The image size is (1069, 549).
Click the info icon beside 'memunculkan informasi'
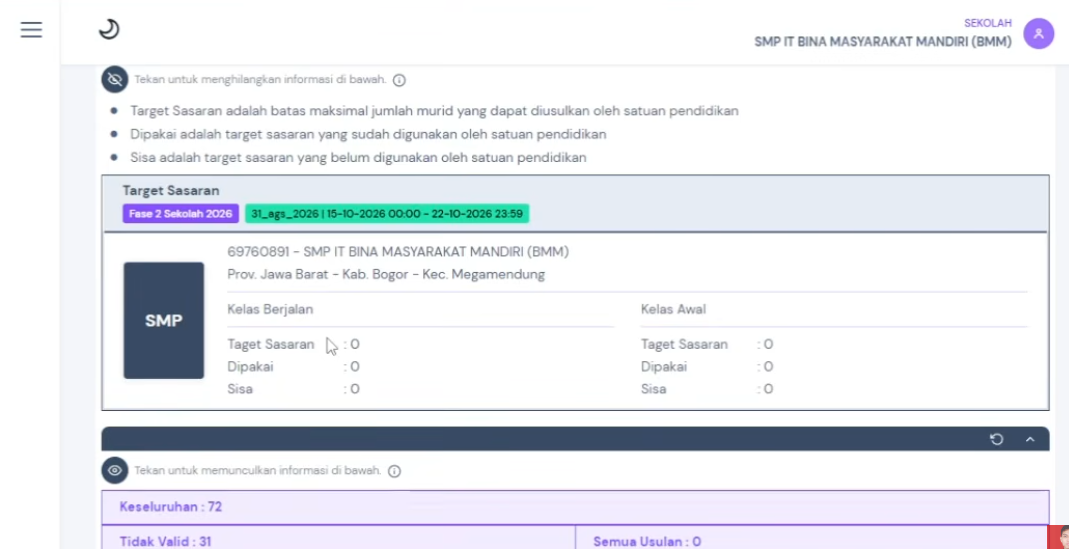tap(394, 471)
